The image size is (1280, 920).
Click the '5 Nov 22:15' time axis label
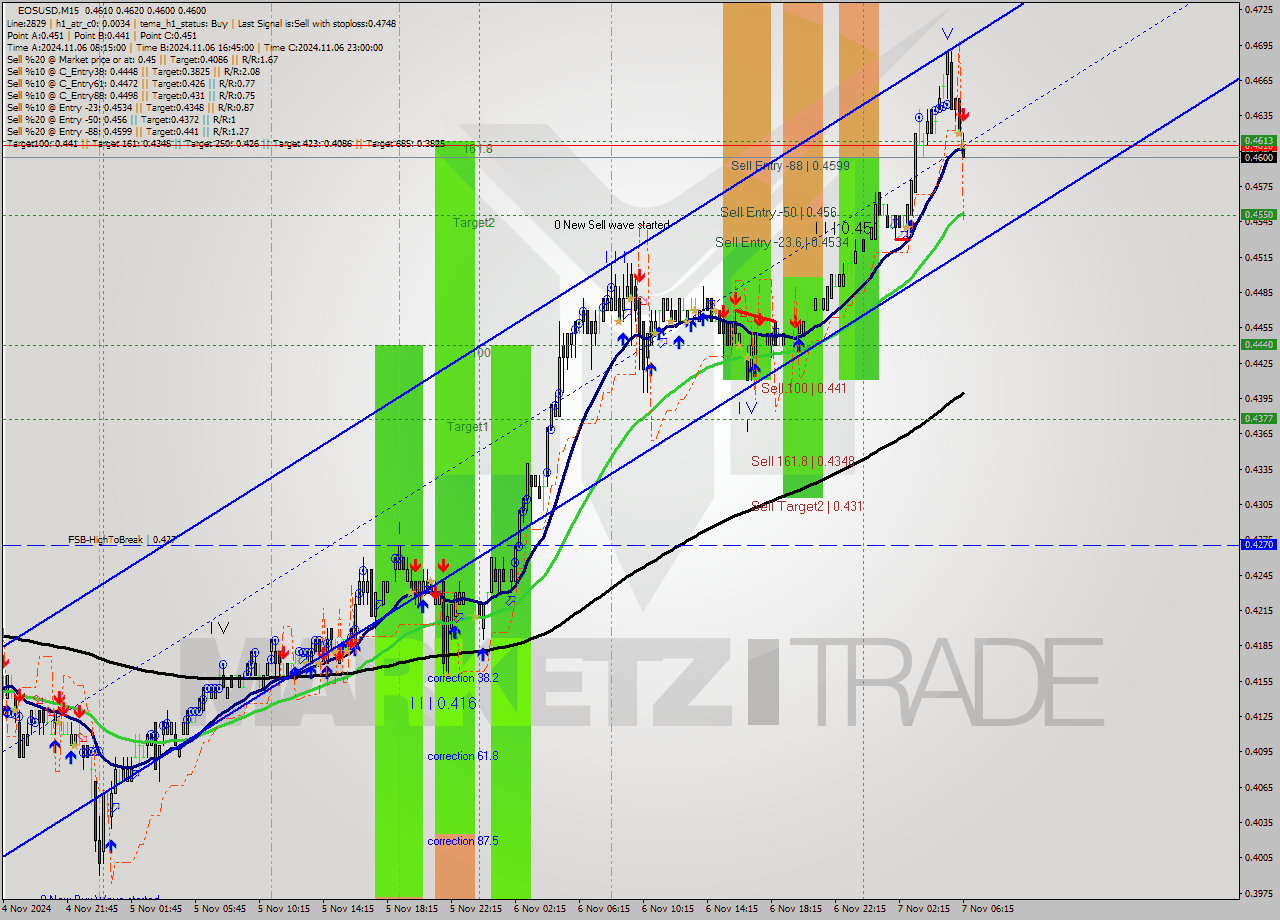point(477,909)
